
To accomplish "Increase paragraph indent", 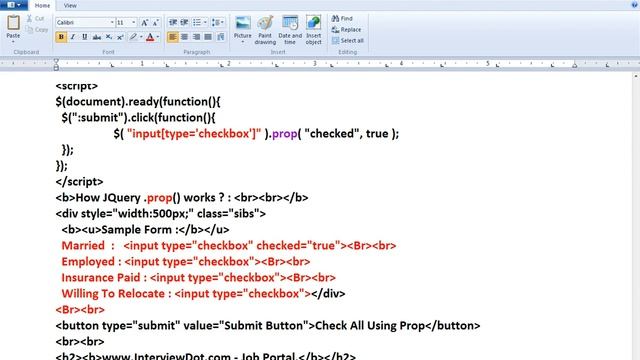I will pyautogui.click(x=184, y=22).
